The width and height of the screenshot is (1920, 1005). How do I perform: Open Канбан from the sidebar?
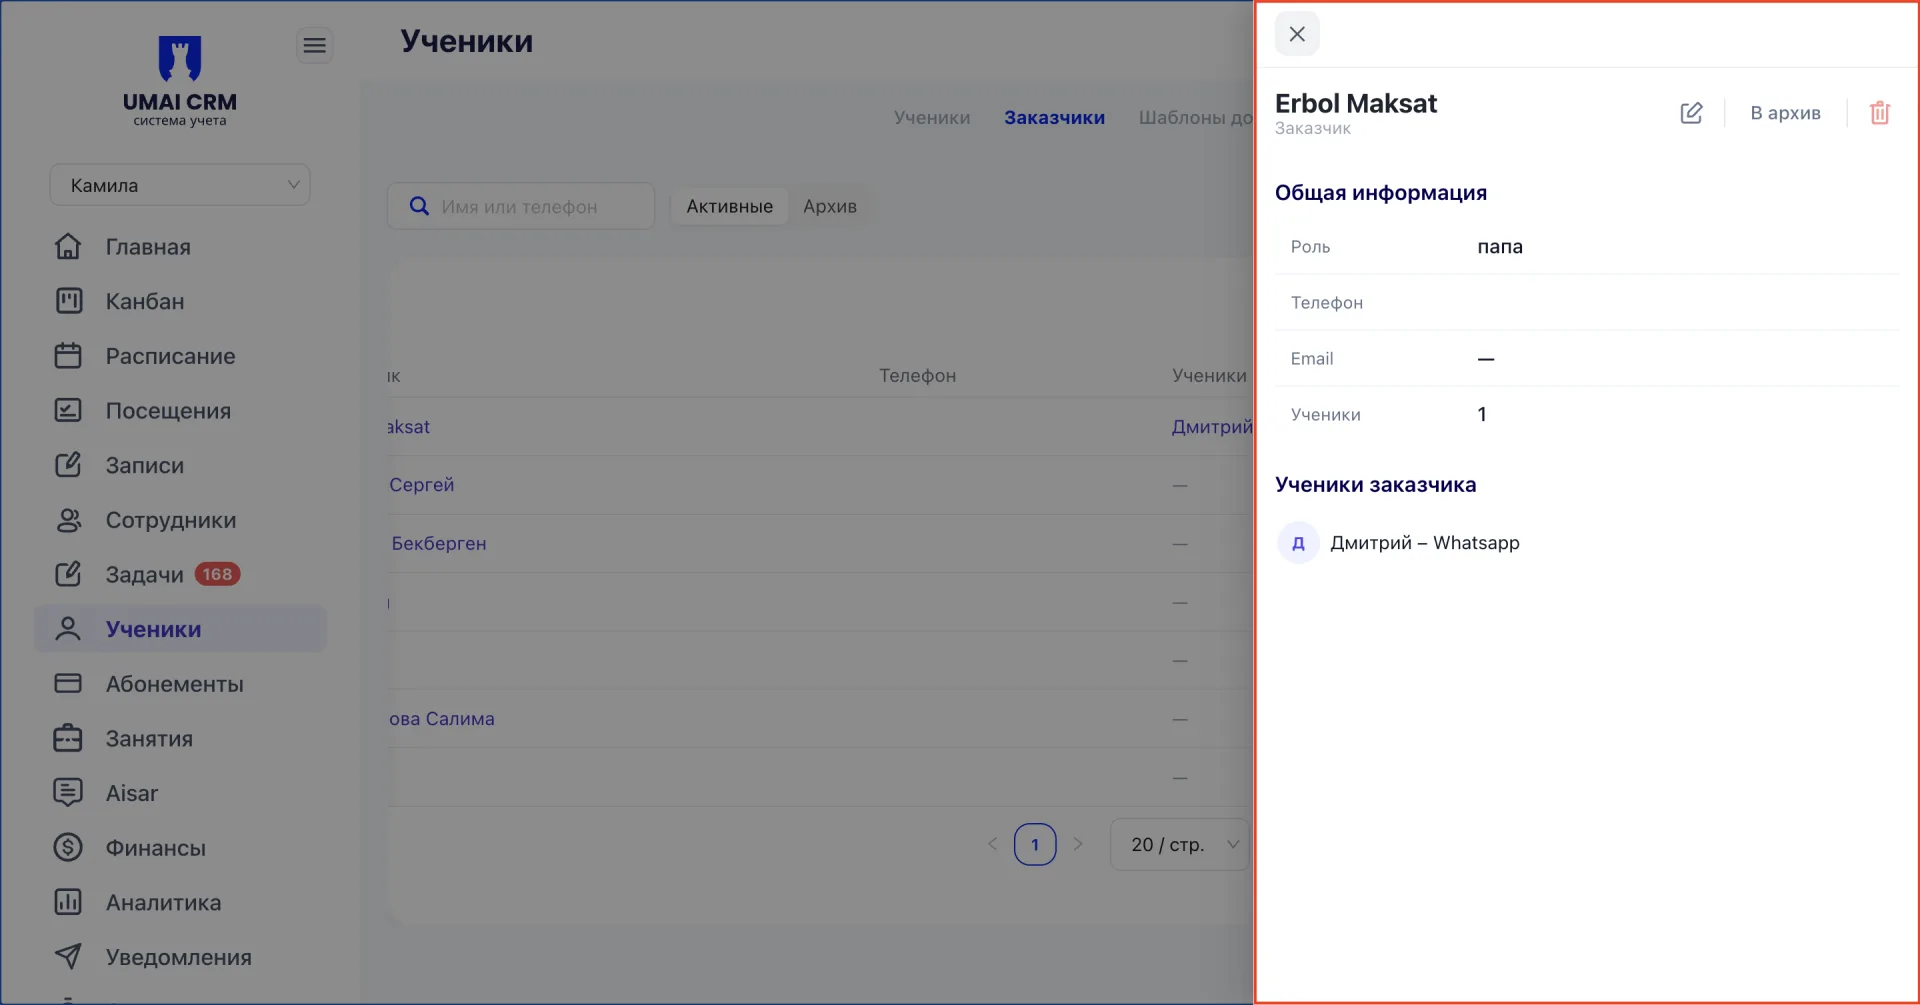145,301
